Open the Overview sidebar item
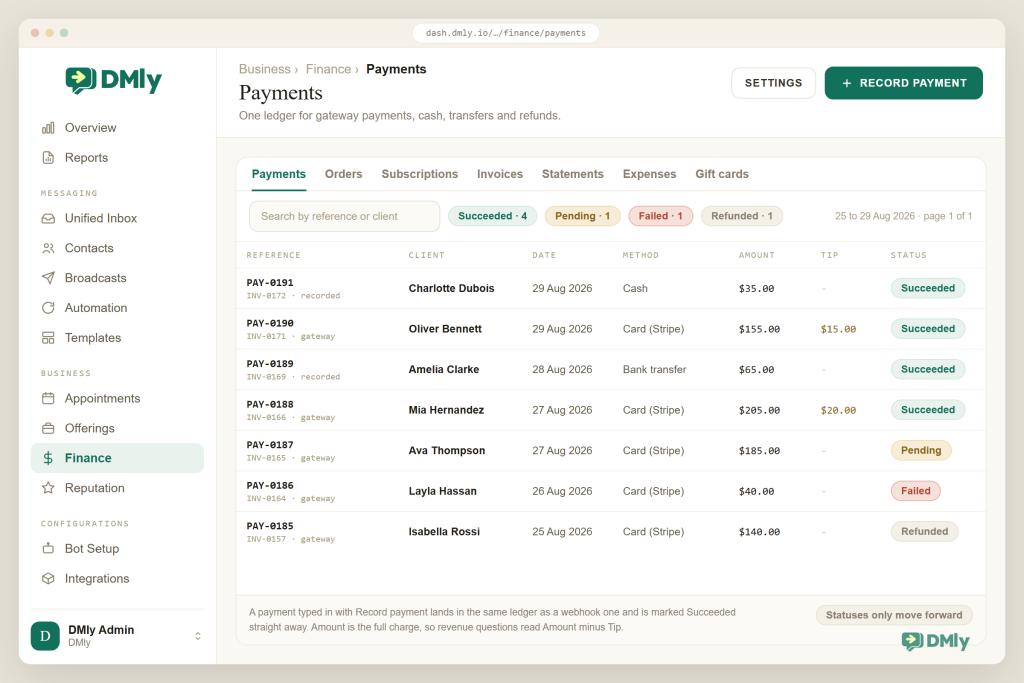 [118, 128]
